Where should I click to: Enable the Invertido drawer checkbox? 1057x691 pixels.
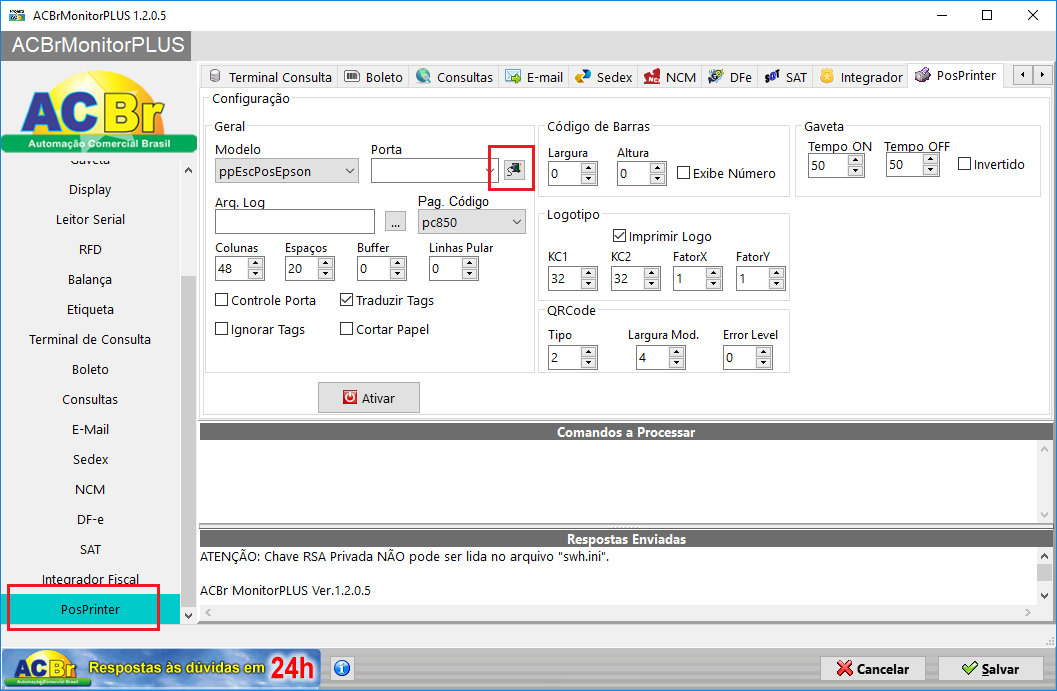991,164
